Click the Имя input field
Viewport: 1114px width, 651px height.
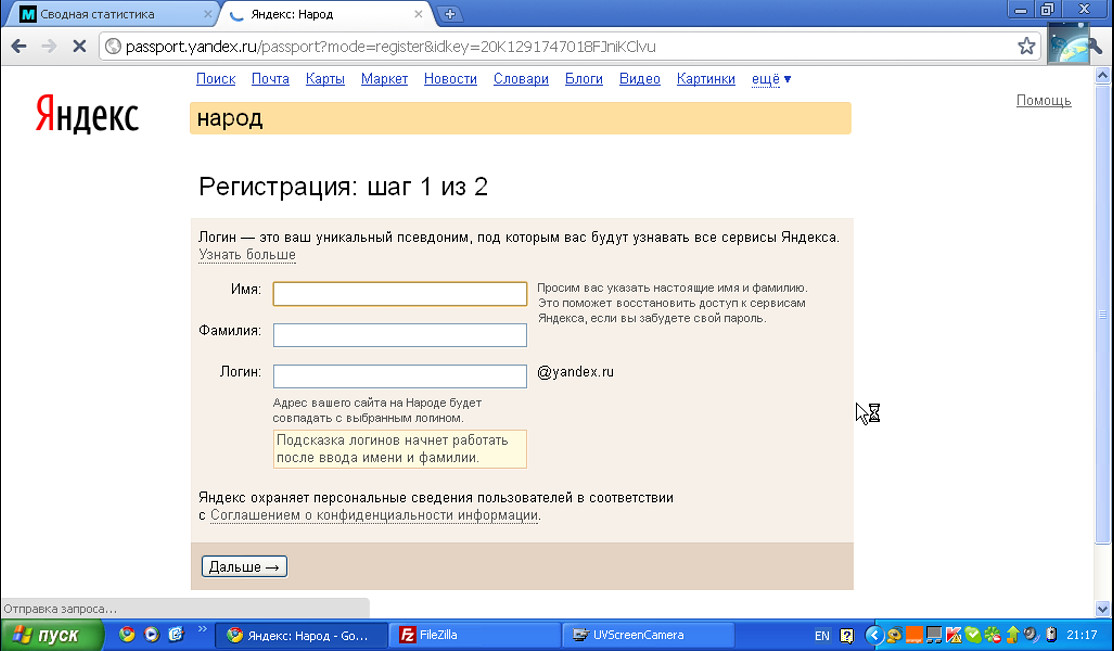[399, 293]
